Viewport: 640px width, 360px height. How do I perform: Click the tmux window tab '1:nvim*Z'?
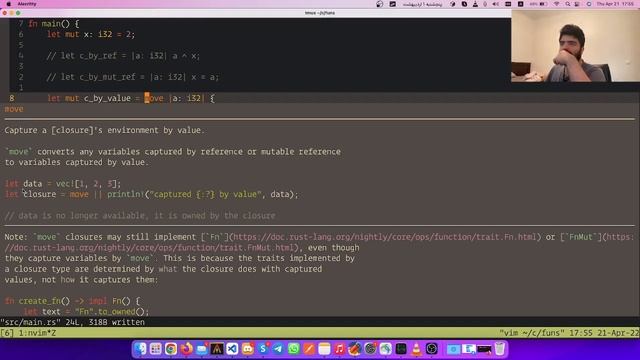(37, 333)
